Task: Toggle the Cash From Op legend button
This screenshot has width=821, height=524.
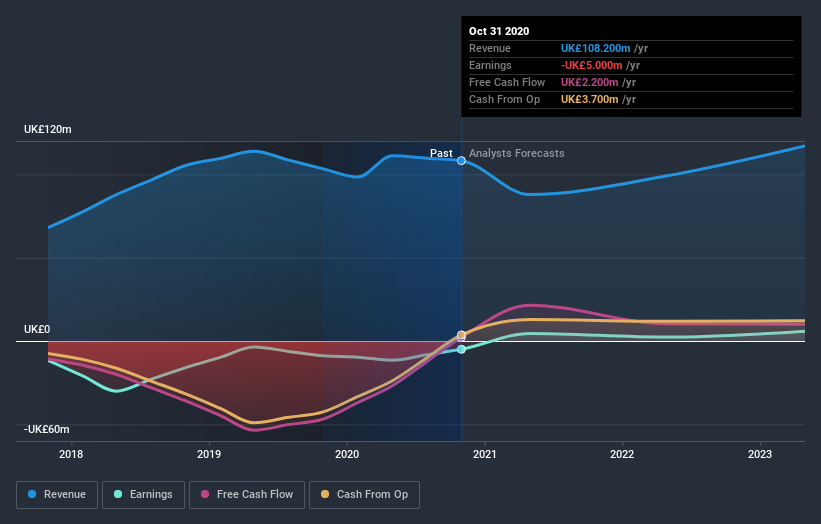Action: click(364, 495)
